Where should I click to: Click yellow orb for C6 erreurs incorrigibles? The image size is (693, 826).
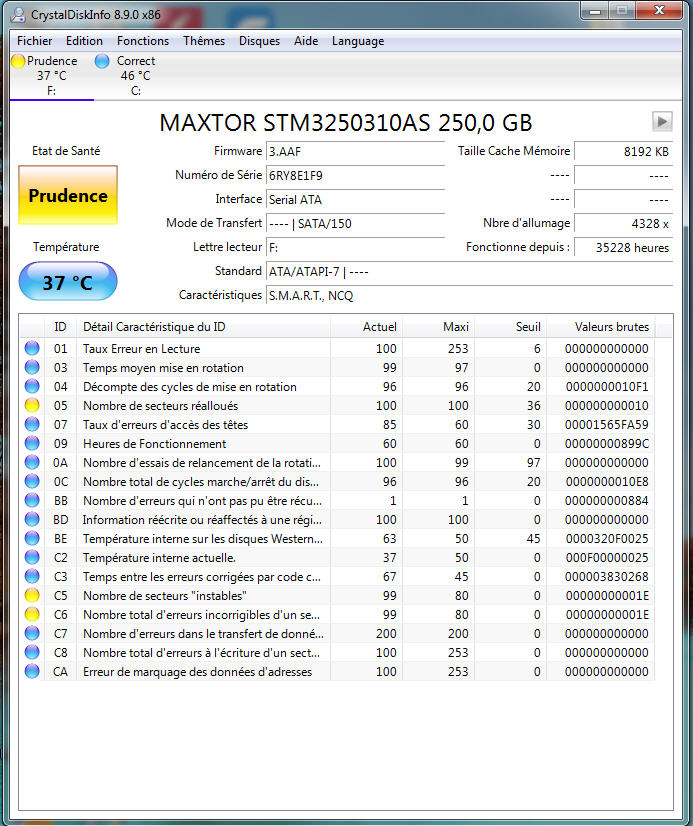click(32, 614)
